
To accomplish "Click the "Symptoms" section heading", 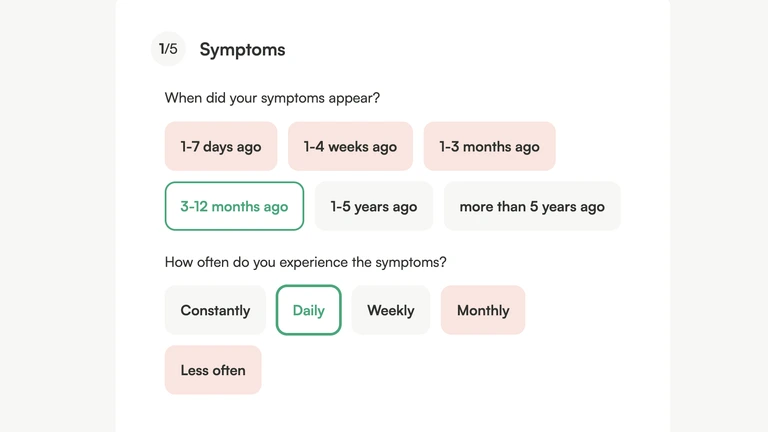I will 242,49.
